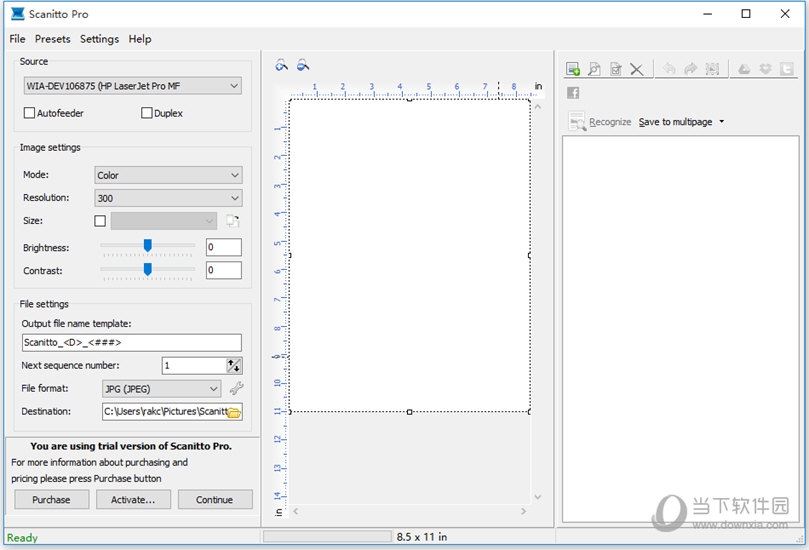Enable the Autofeeder checkbox
Screen dimensions: 809x550
tap(29, 113)
